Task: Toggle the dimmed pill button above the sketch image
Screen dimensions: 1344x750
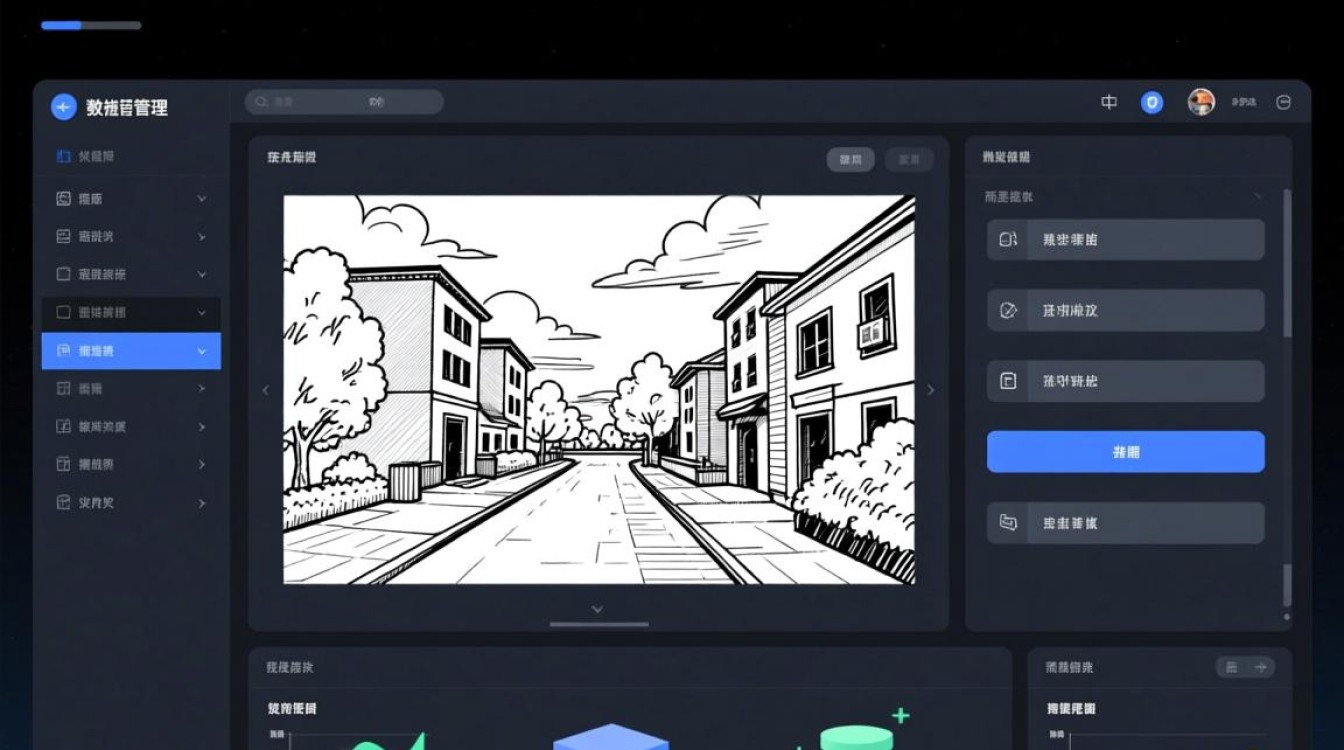Action: (x=909, y=160)
